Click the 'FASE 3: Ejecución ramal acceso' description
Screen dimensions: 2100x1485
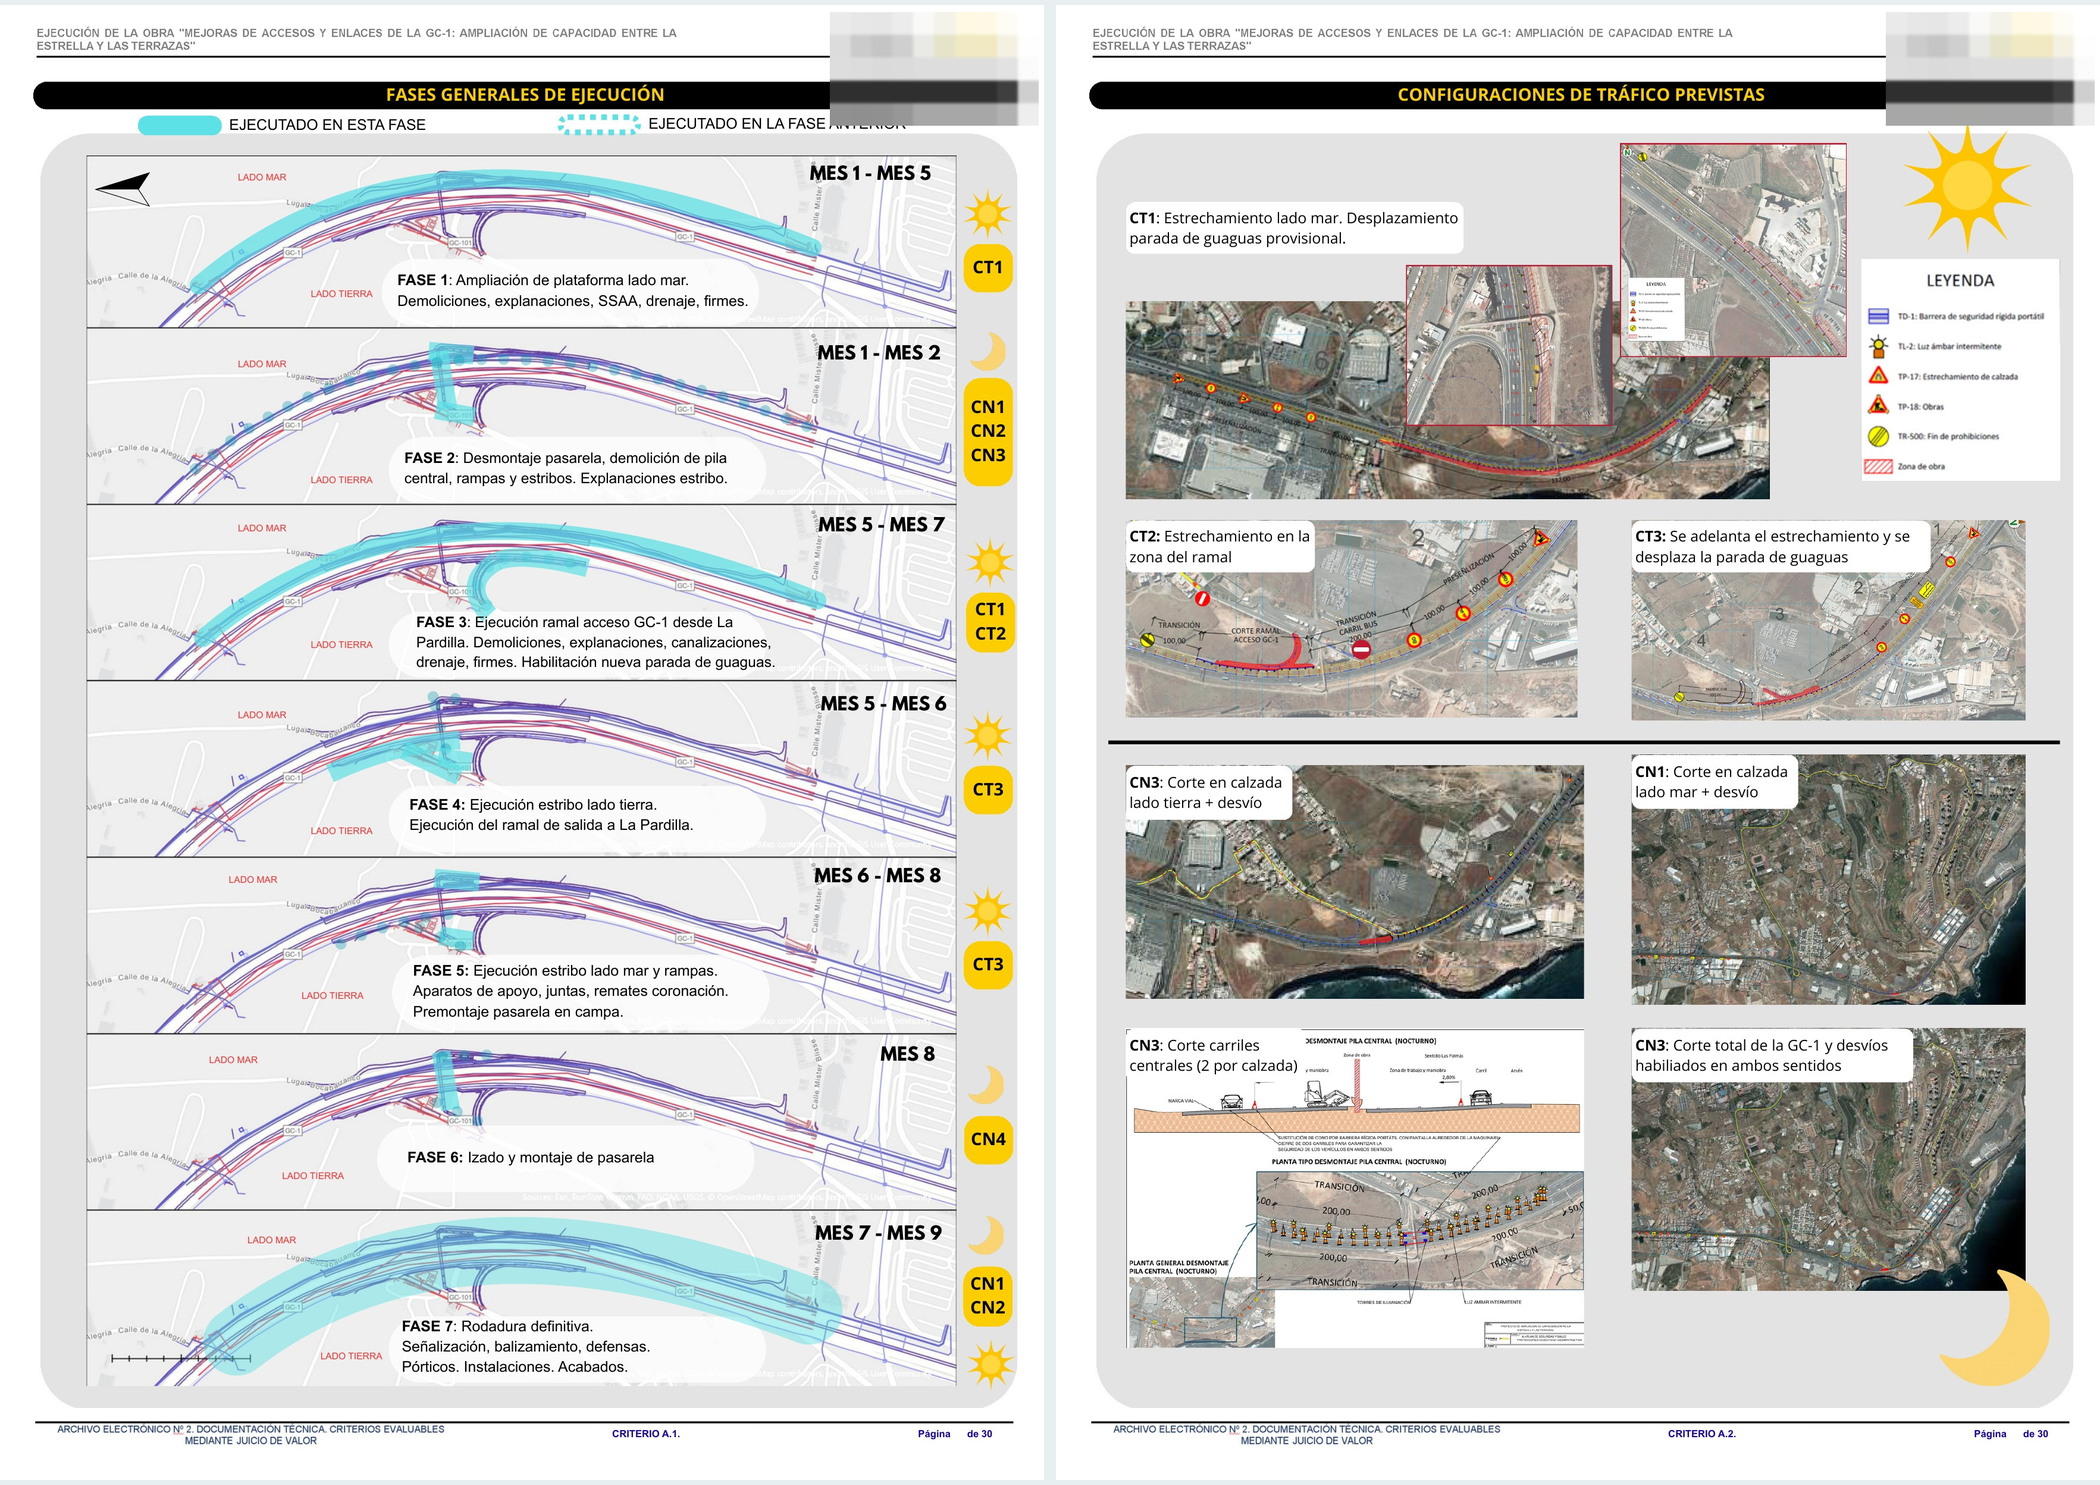click(x=596, y=642)
